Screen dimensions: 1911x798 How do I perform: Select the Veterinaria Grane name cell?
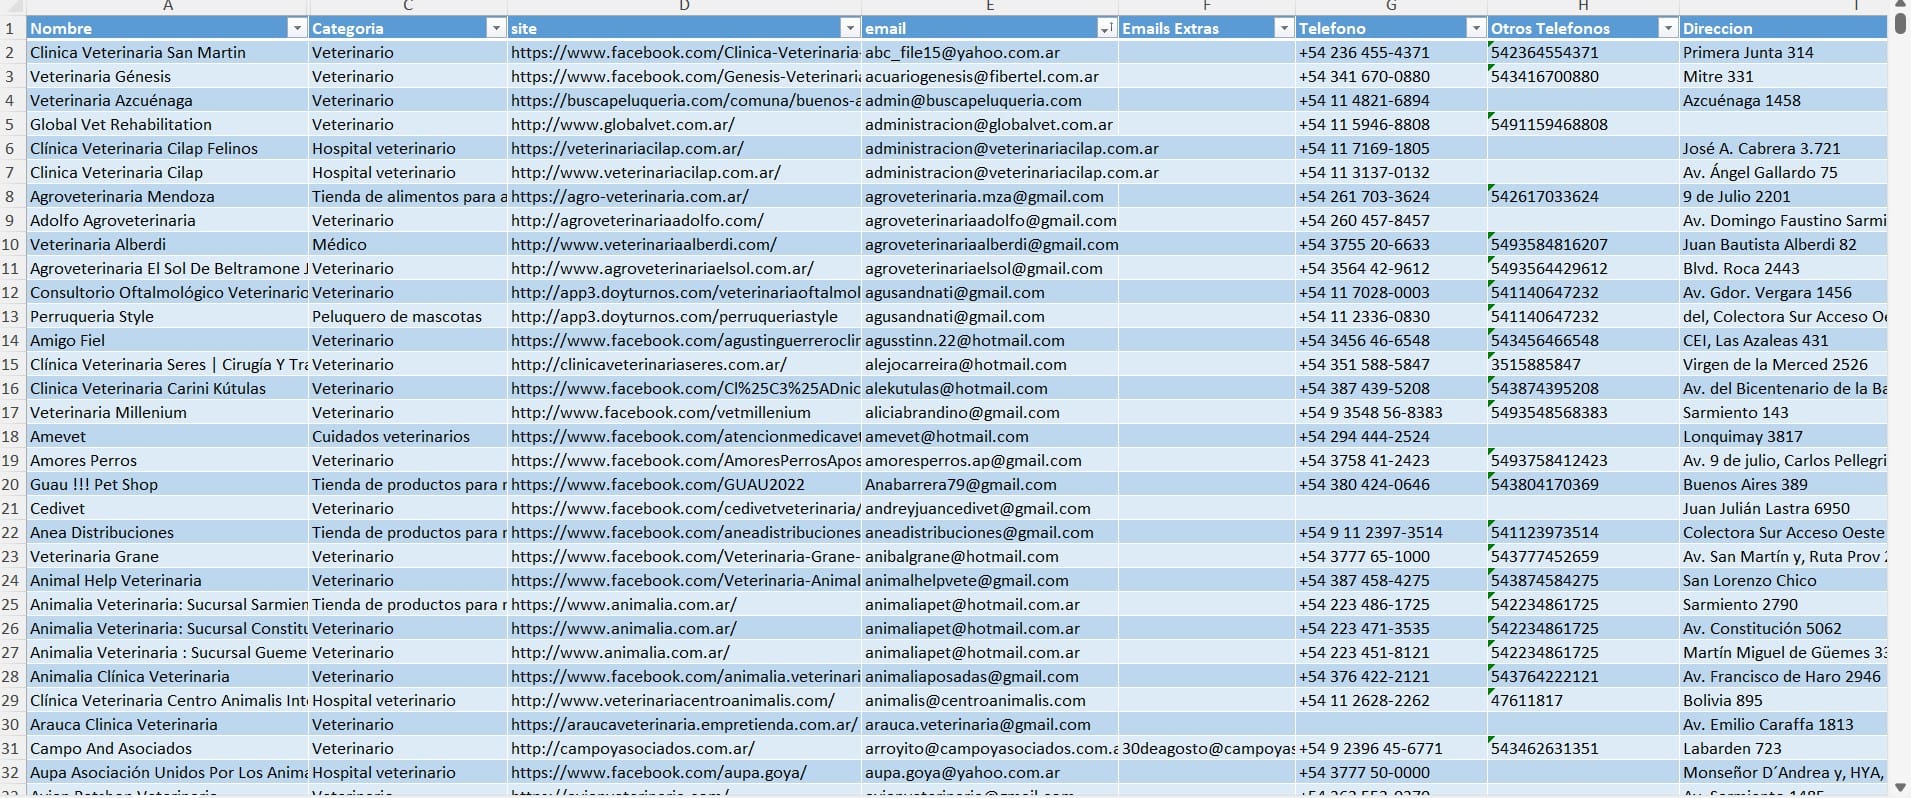click(168, 556)
